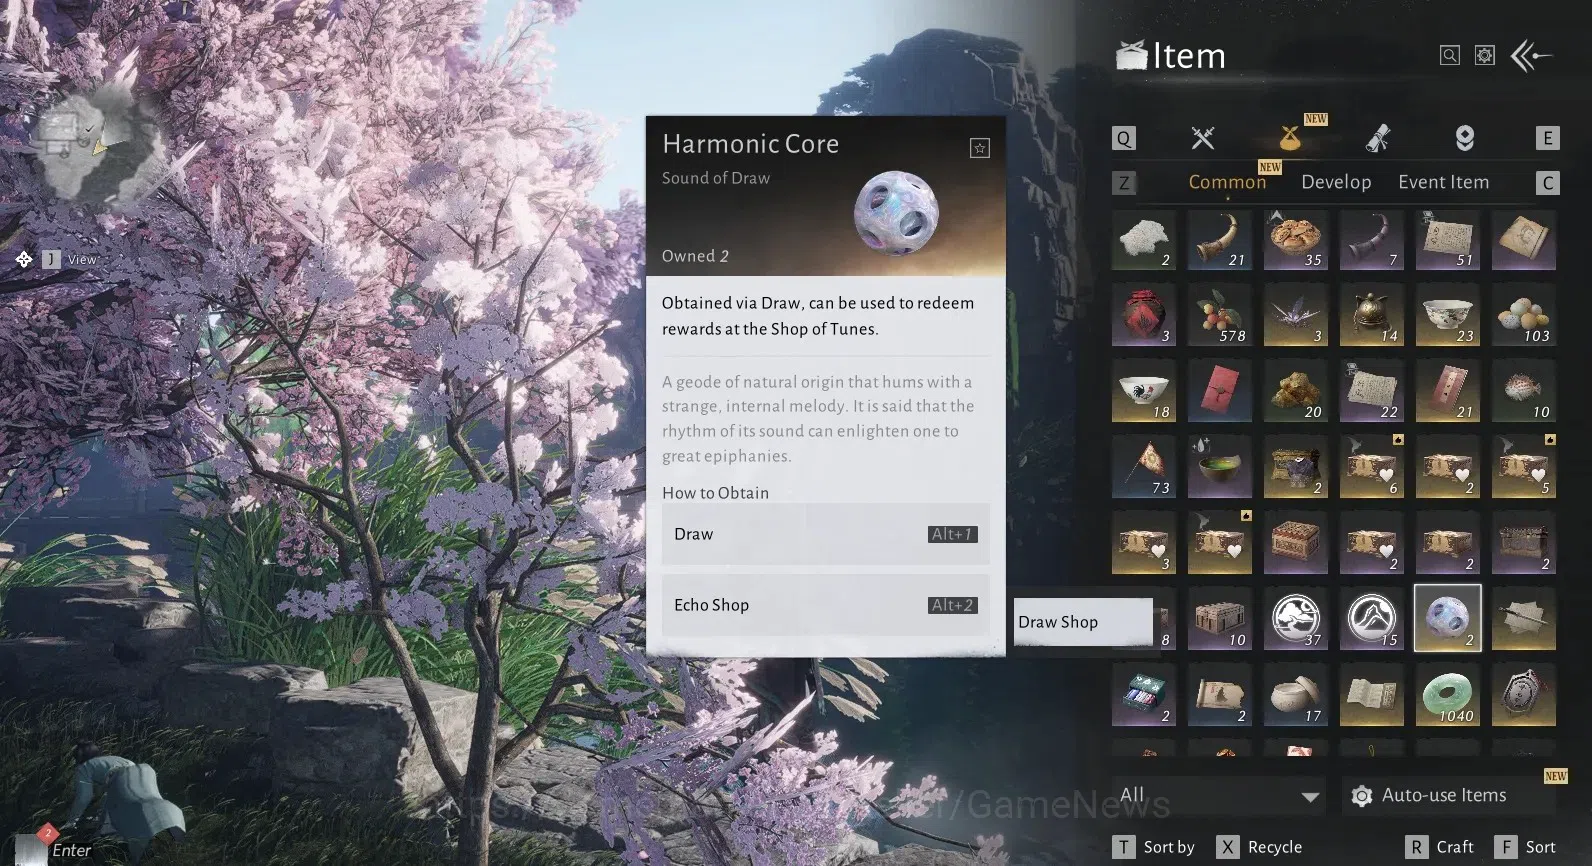Select the crossed weapons category tab

1203,138
